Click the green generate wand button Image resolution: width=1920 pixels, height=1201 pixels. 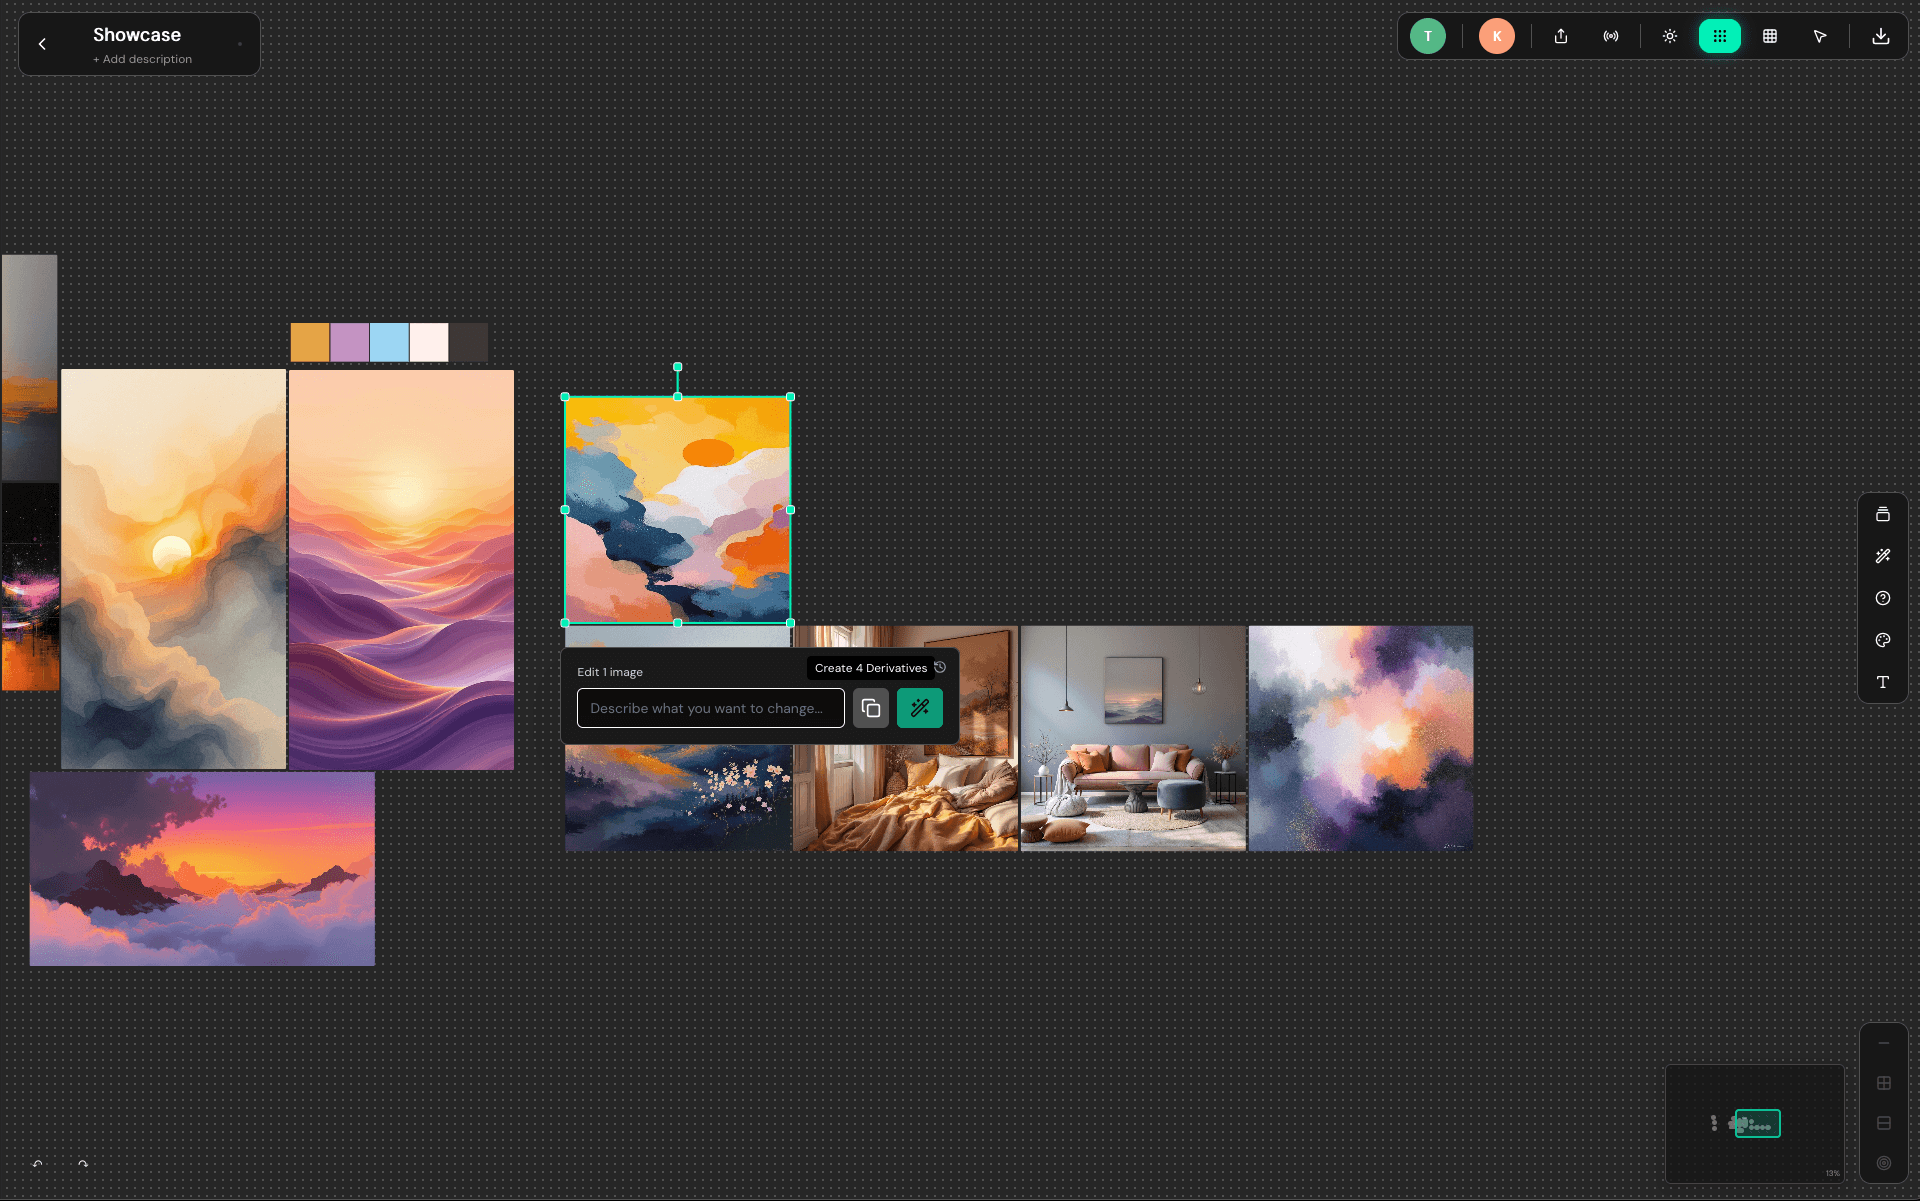(x=919, y=708)
